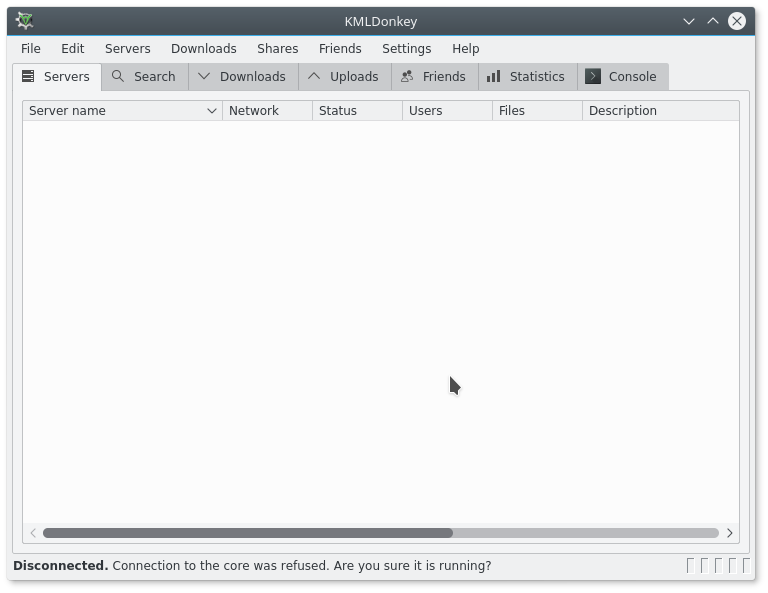Click the Statistics tab bar-chart icon

pos(493,76)
